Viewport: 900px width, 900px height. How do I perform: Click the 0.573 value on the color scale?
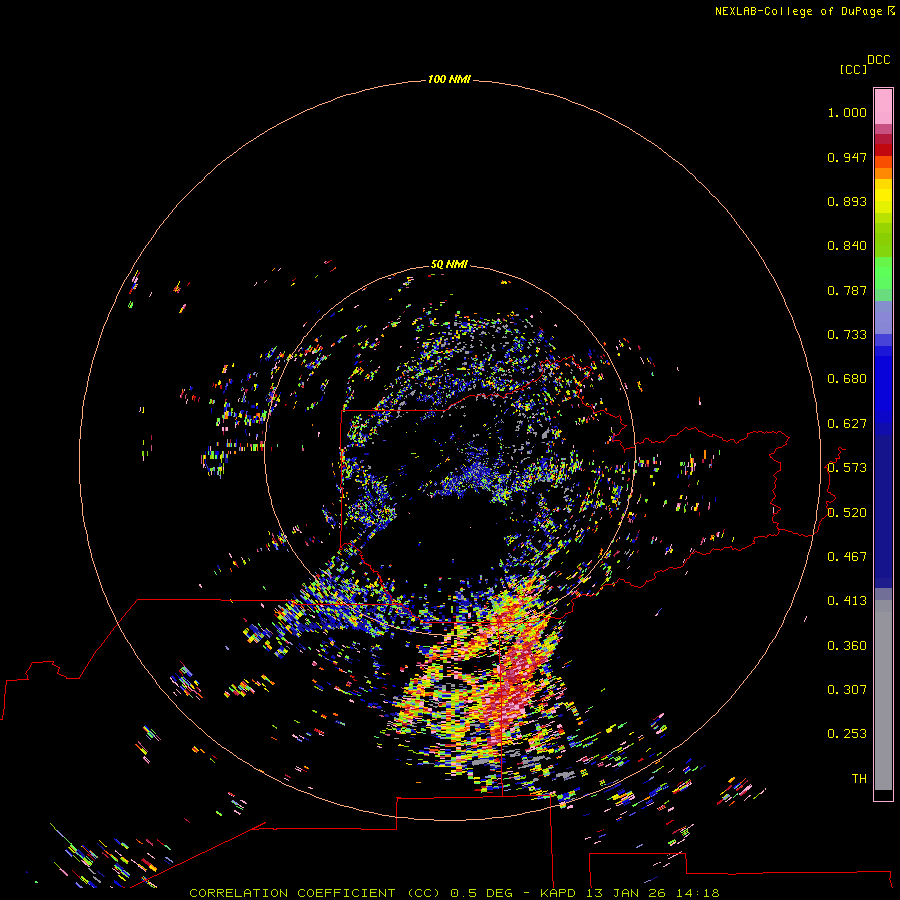pos(847,468)
